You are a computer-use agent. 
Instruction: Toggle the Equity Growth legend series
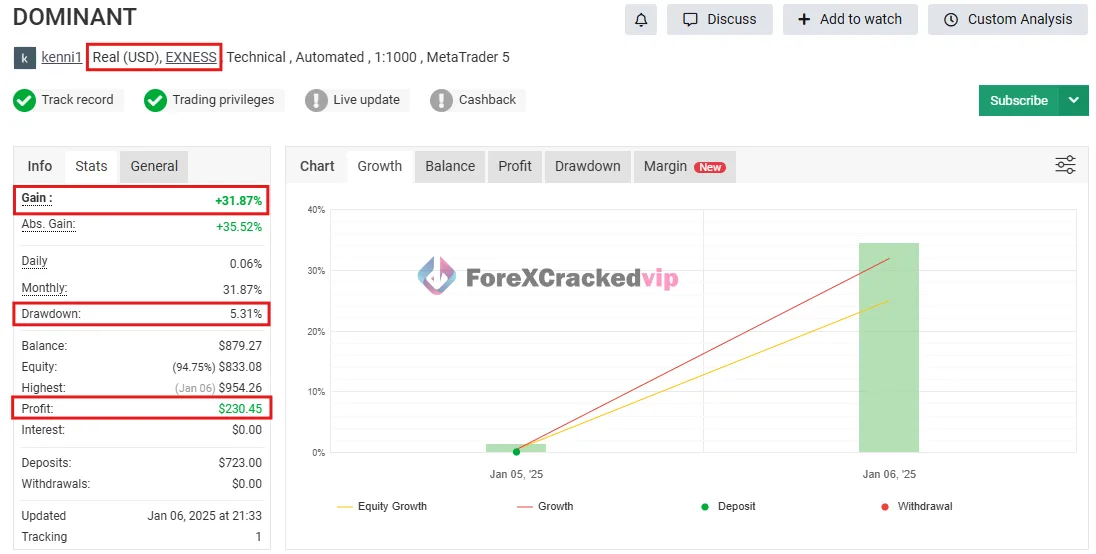pyautogui.click(x=382, y=506)
